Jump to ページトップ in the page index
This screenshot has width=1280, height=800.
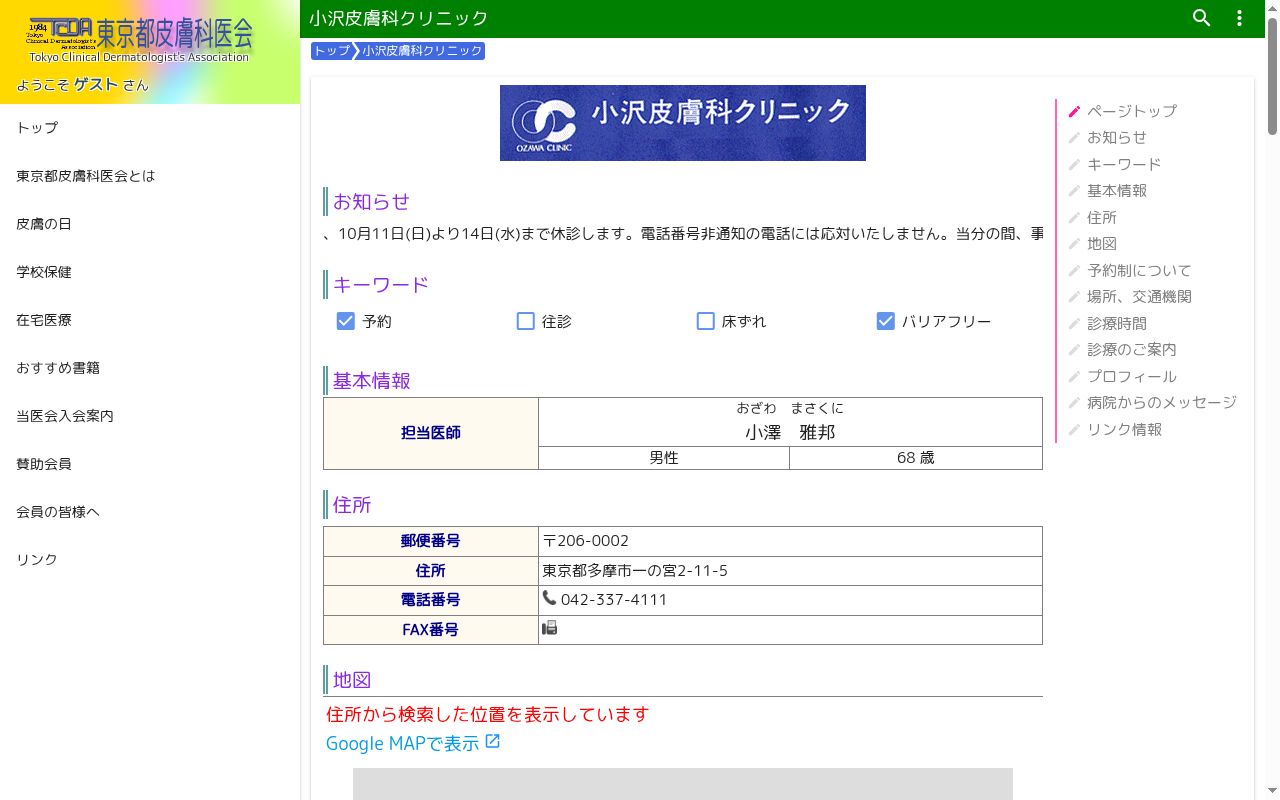coord(1132,111)
